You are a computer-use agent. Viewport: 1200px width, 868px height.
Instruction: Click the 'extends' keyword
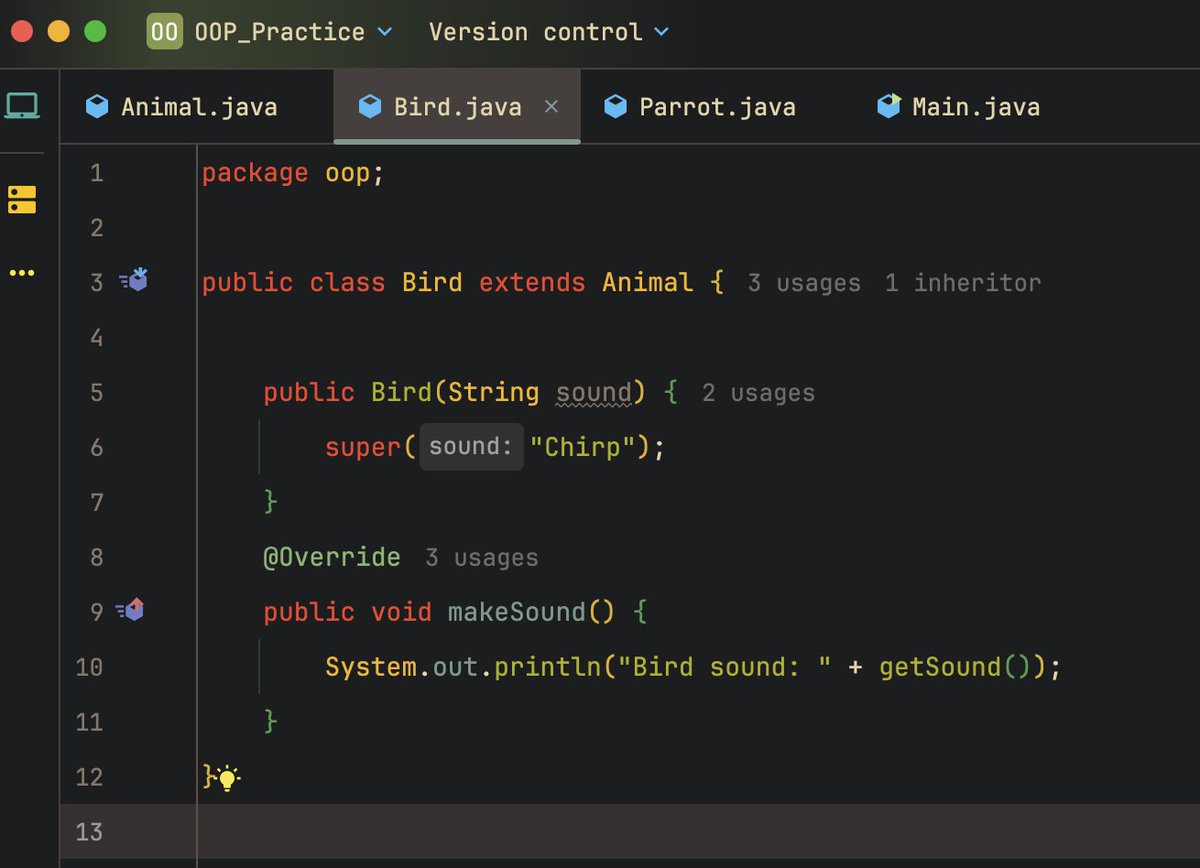(x=532, y=282)
